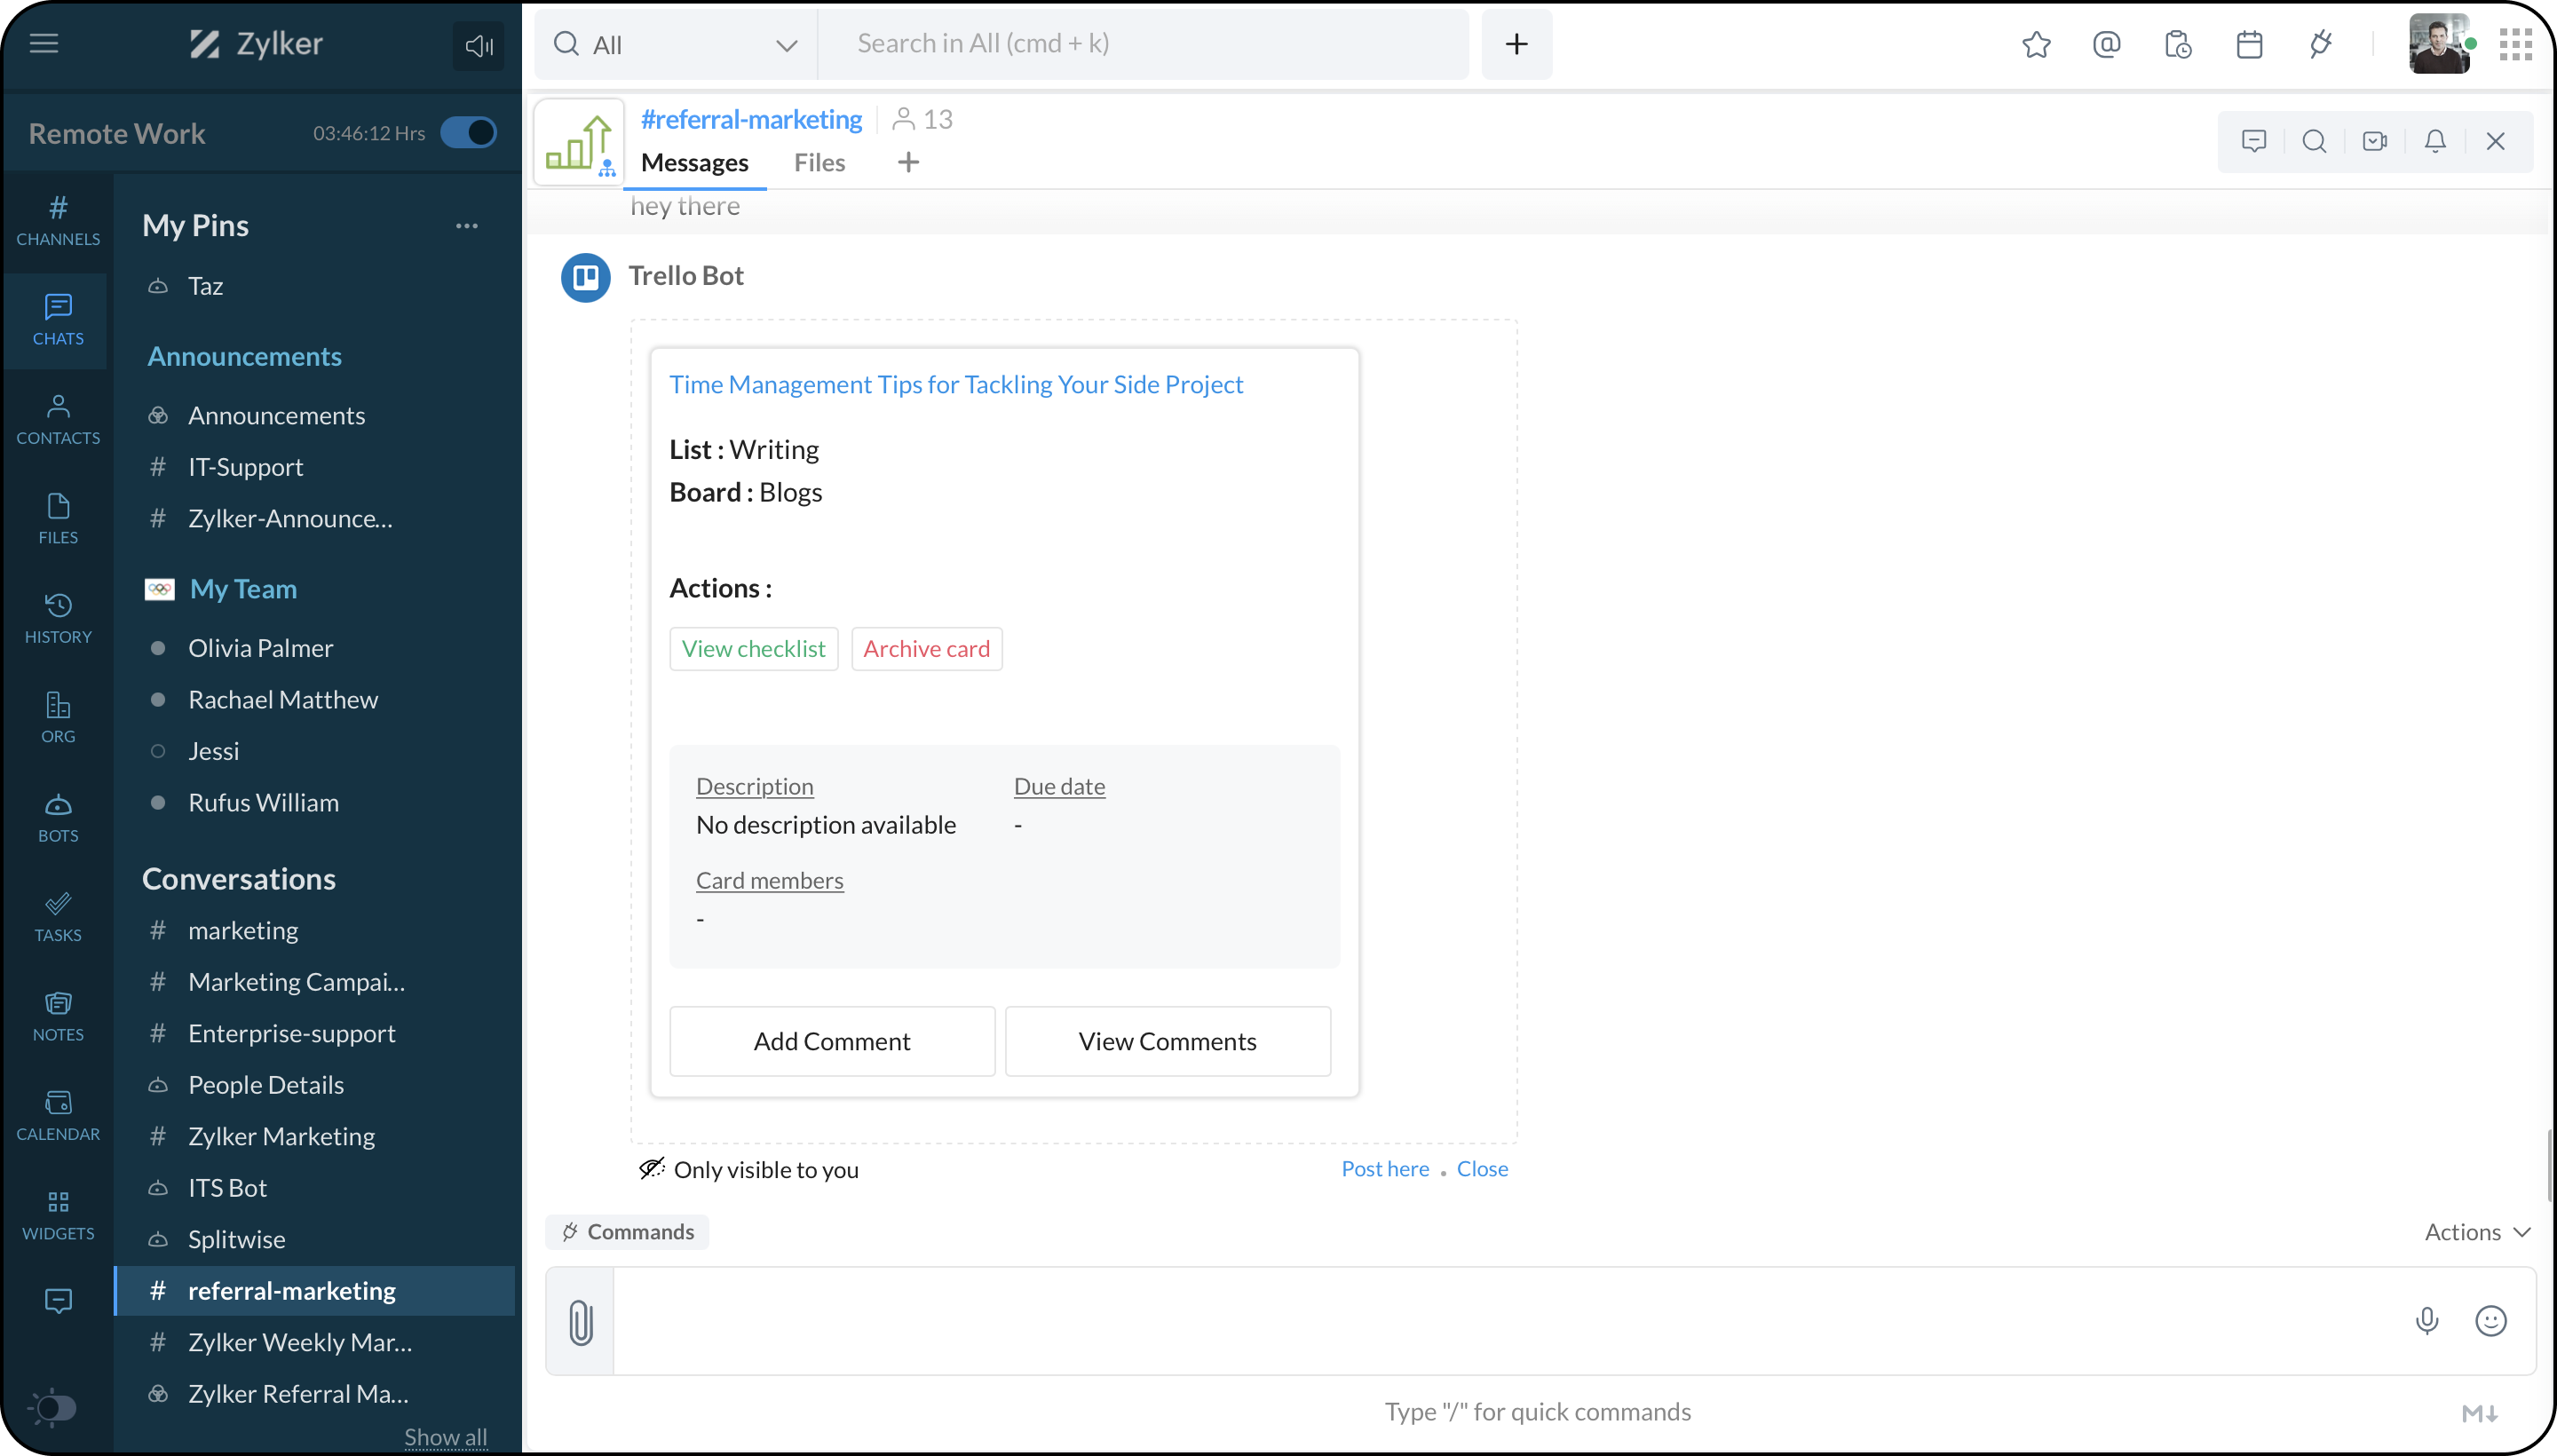Search within this channel
The width and height of the screenshot is (2557, 1456).
point(2314,141)
